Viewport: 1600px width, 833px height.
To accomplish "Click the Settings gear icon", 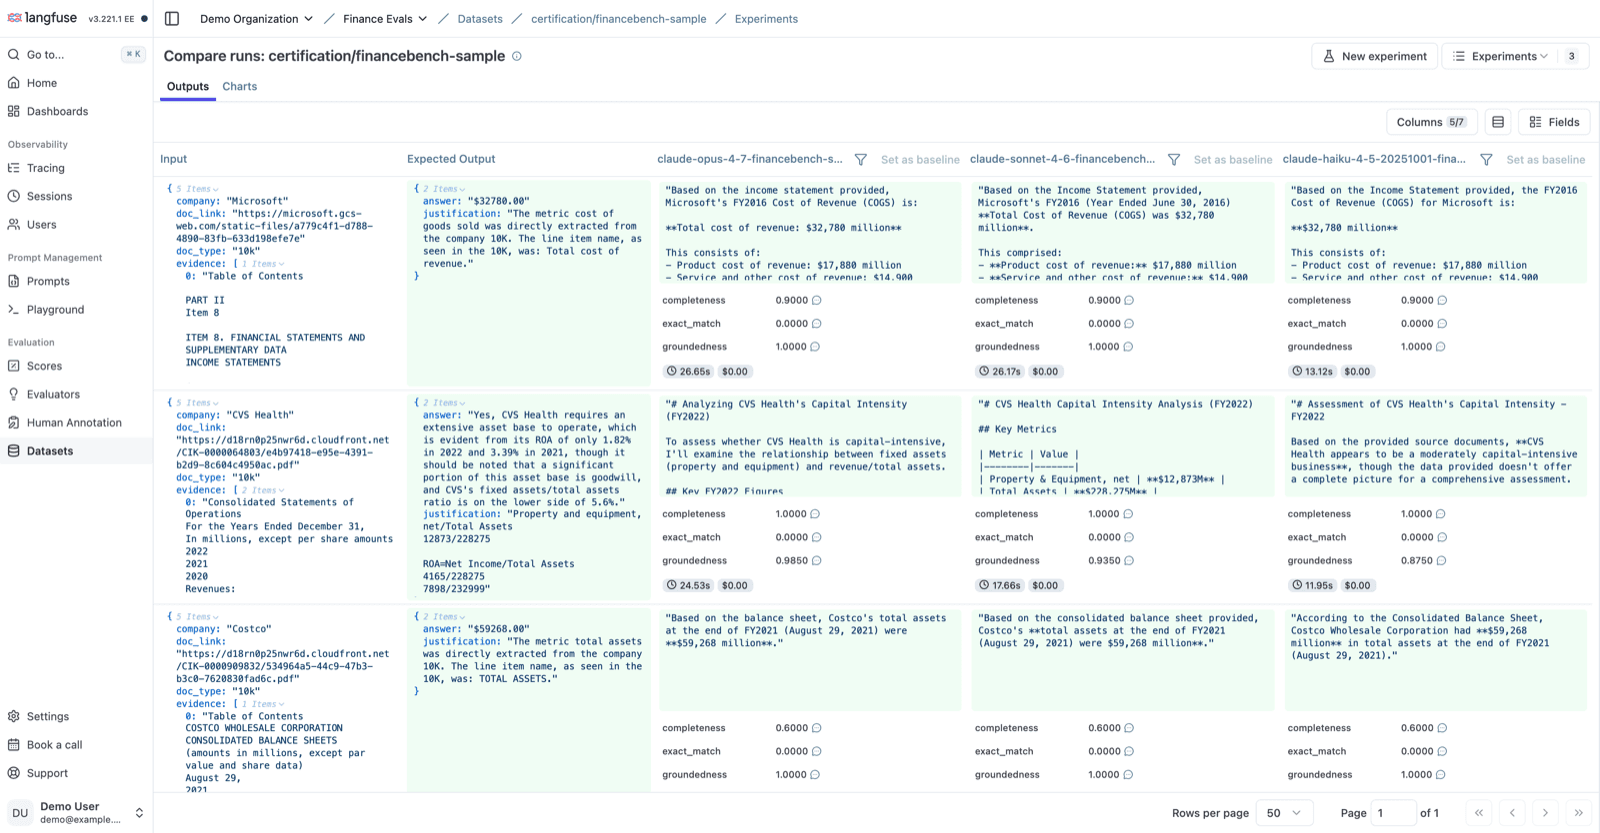I will [14, 716].
